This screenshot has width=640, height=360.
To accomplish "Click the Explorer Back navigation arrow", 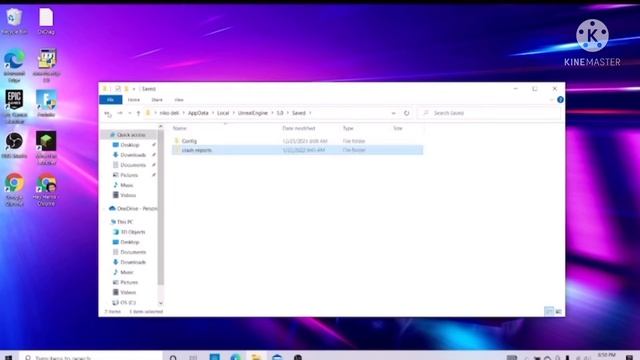I will coord(108,113).
